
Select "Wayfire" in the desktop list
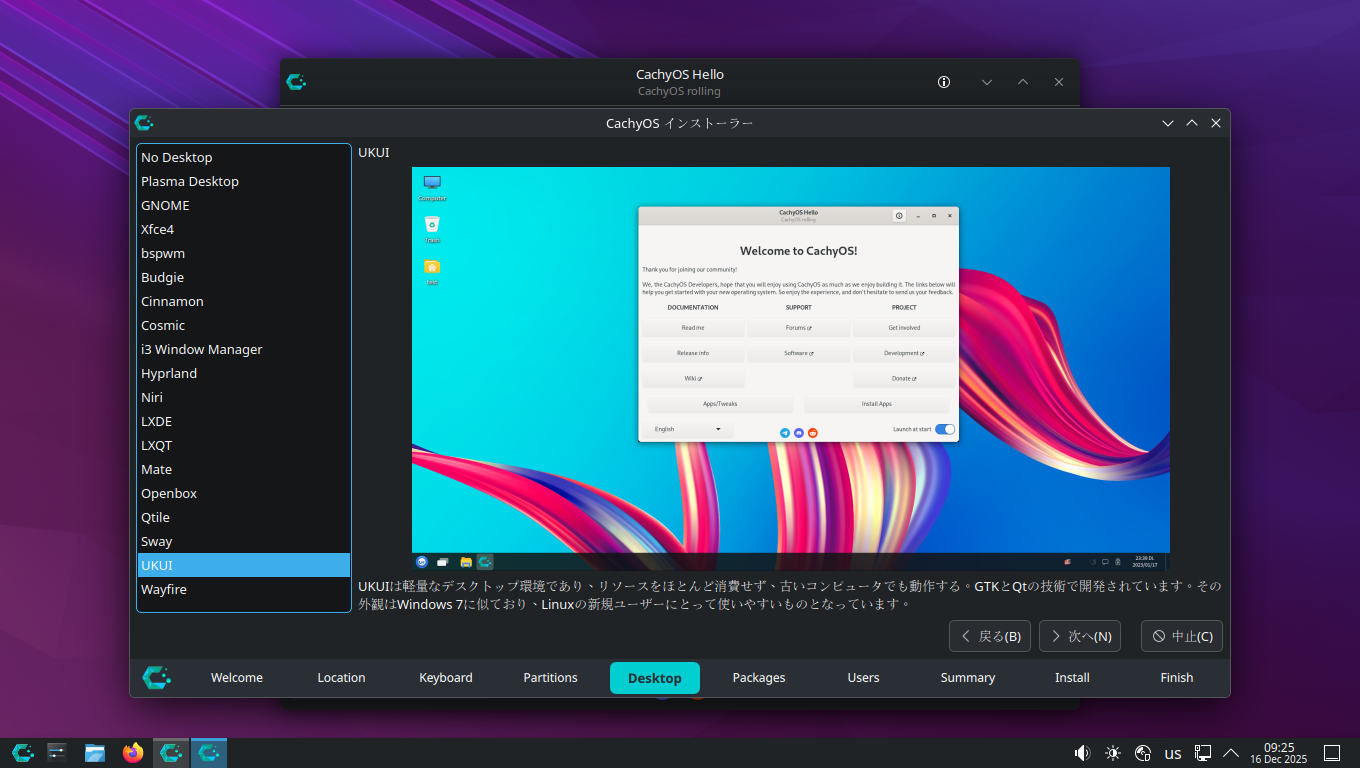244,589
